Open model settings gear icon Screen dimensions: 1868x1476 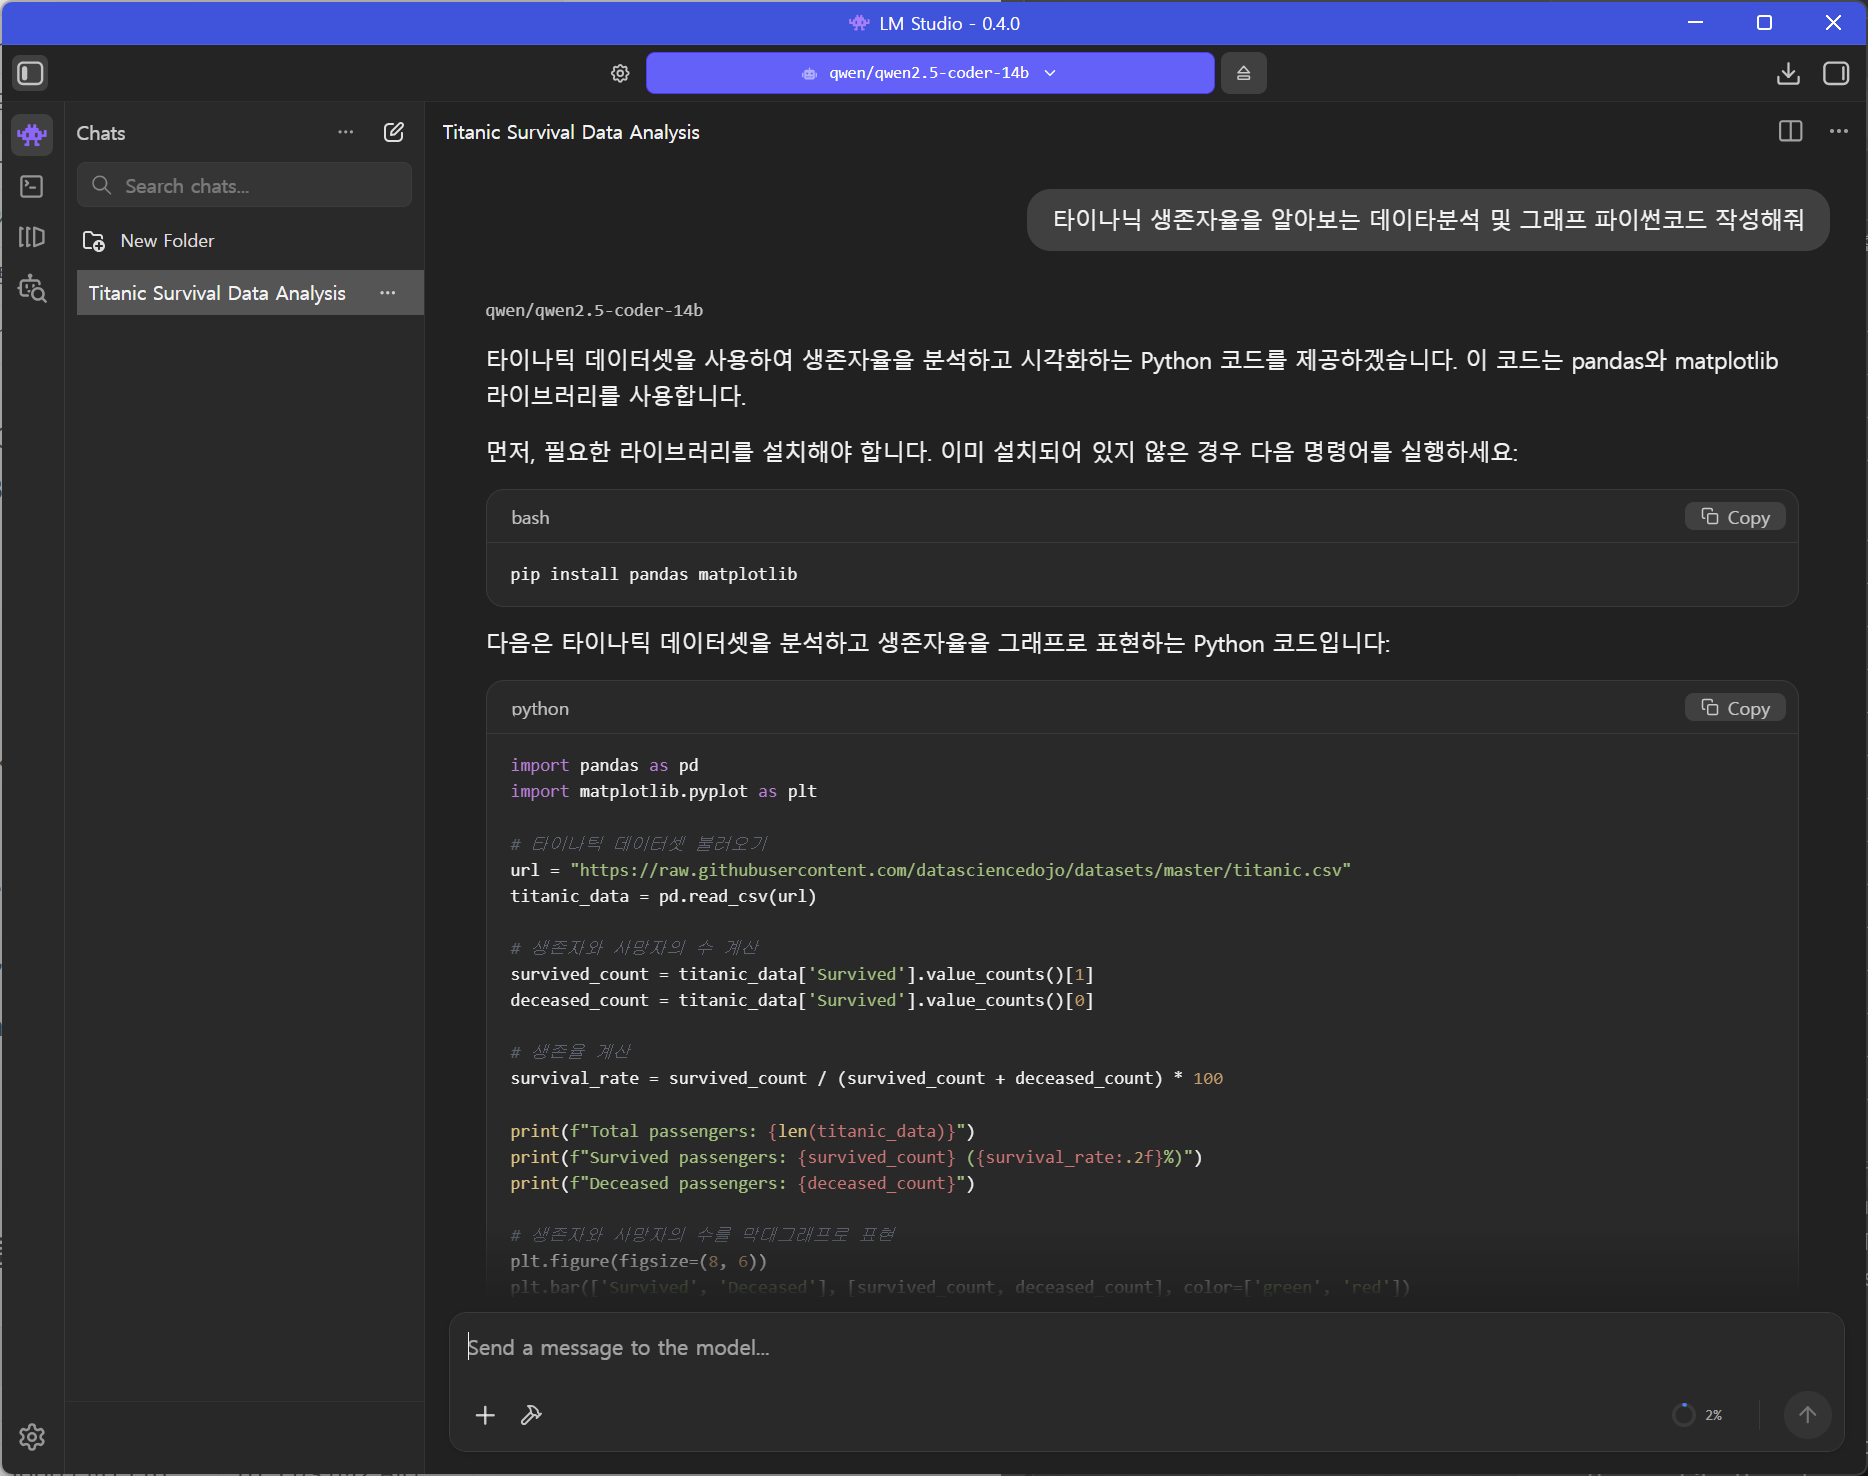point(620,73)
